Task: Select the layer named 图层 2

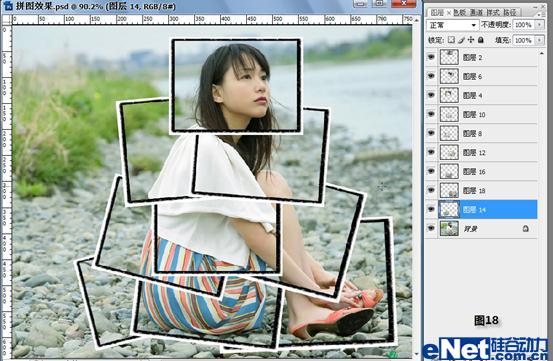Action: point(472,57)
